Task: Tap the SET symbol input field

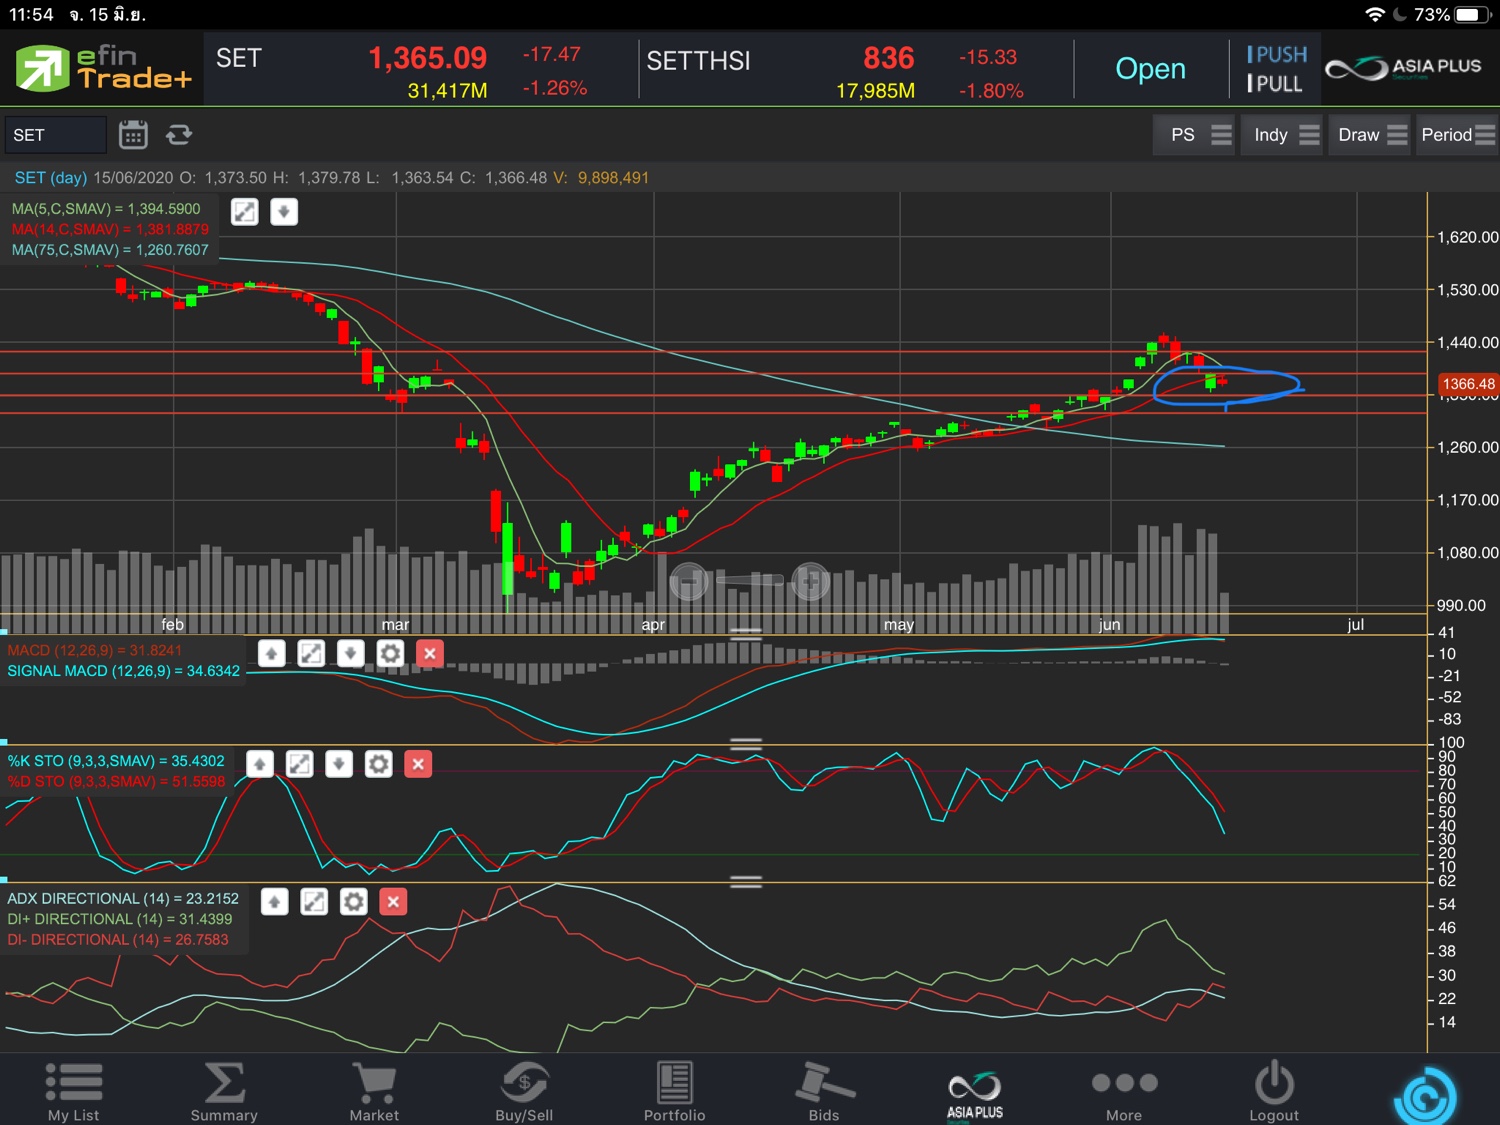Action: [x=55, y=135]
